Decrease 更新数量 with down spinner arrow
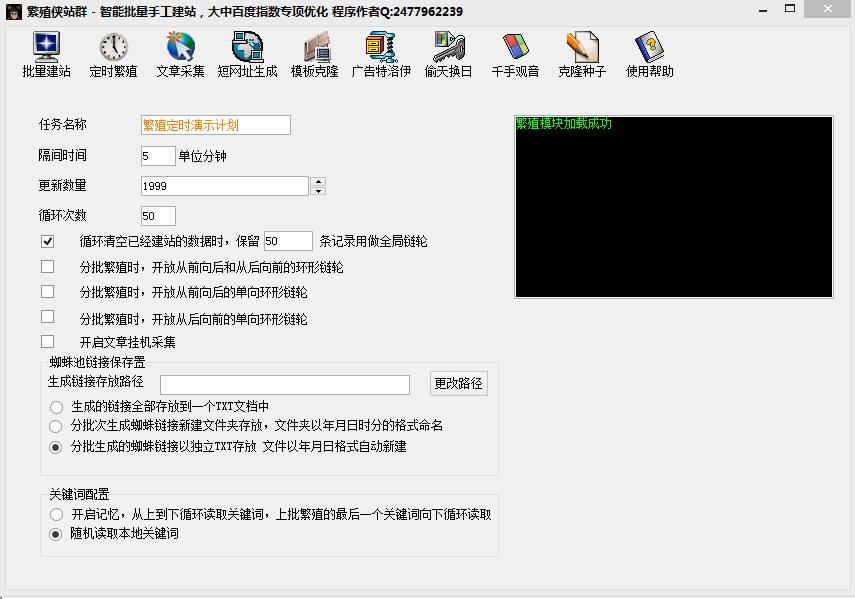Screen dimensions: 855x599 [318, 191]
